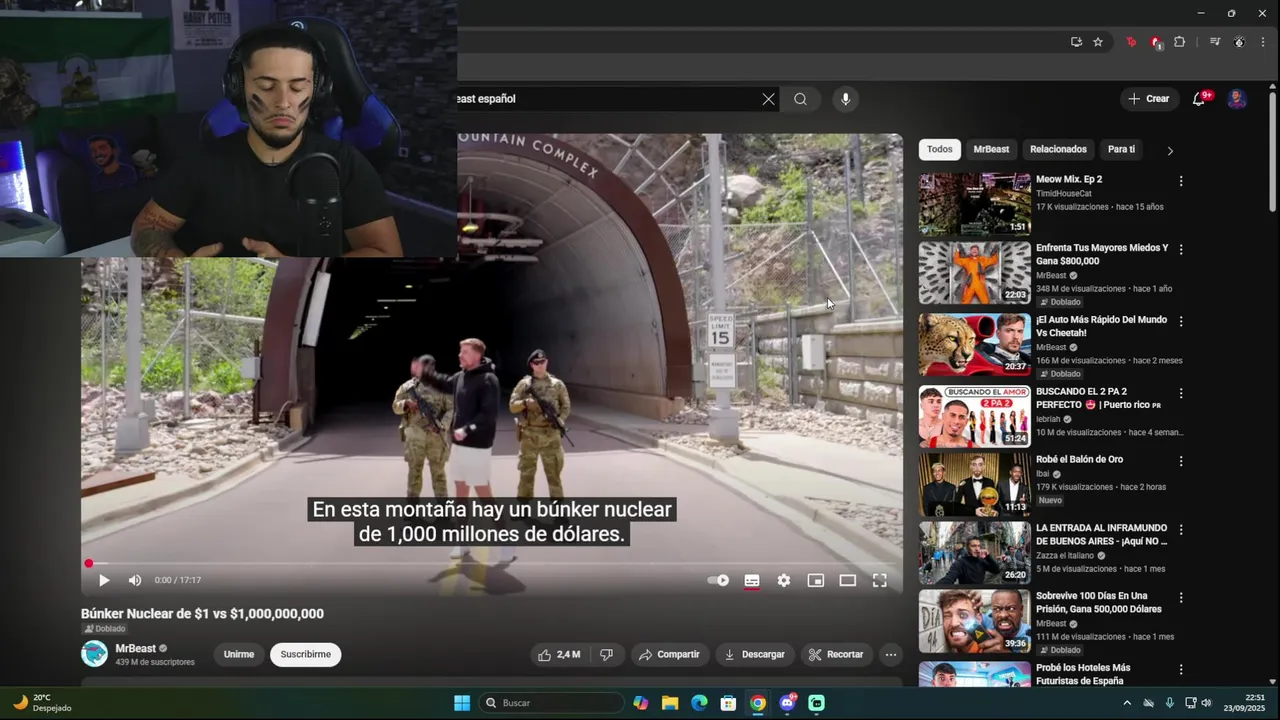Screen dimensions: 1280x720
Task: Open the player settings gear
Action: click(784, 580)
